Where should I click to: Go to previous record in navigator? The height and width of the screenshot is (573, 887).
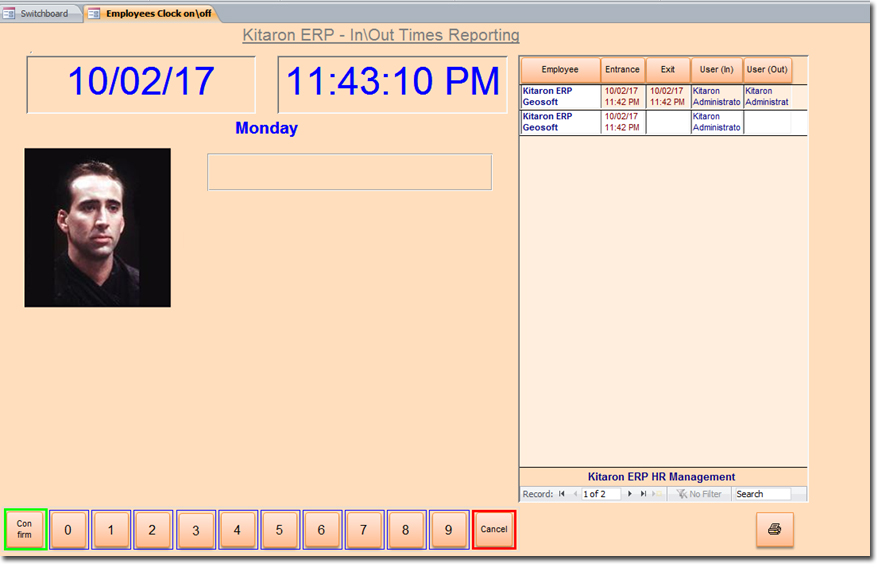575,494
